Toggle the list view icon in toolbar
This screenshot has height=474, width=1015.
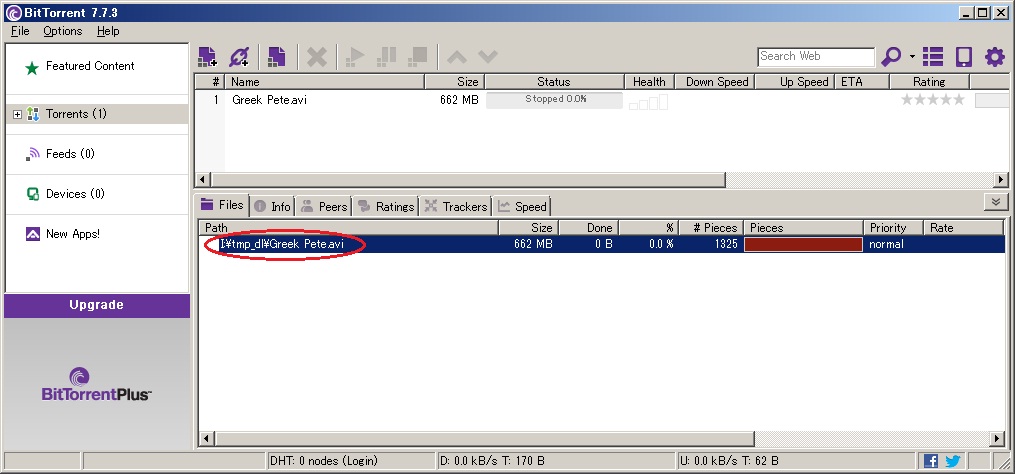(933, 57)
